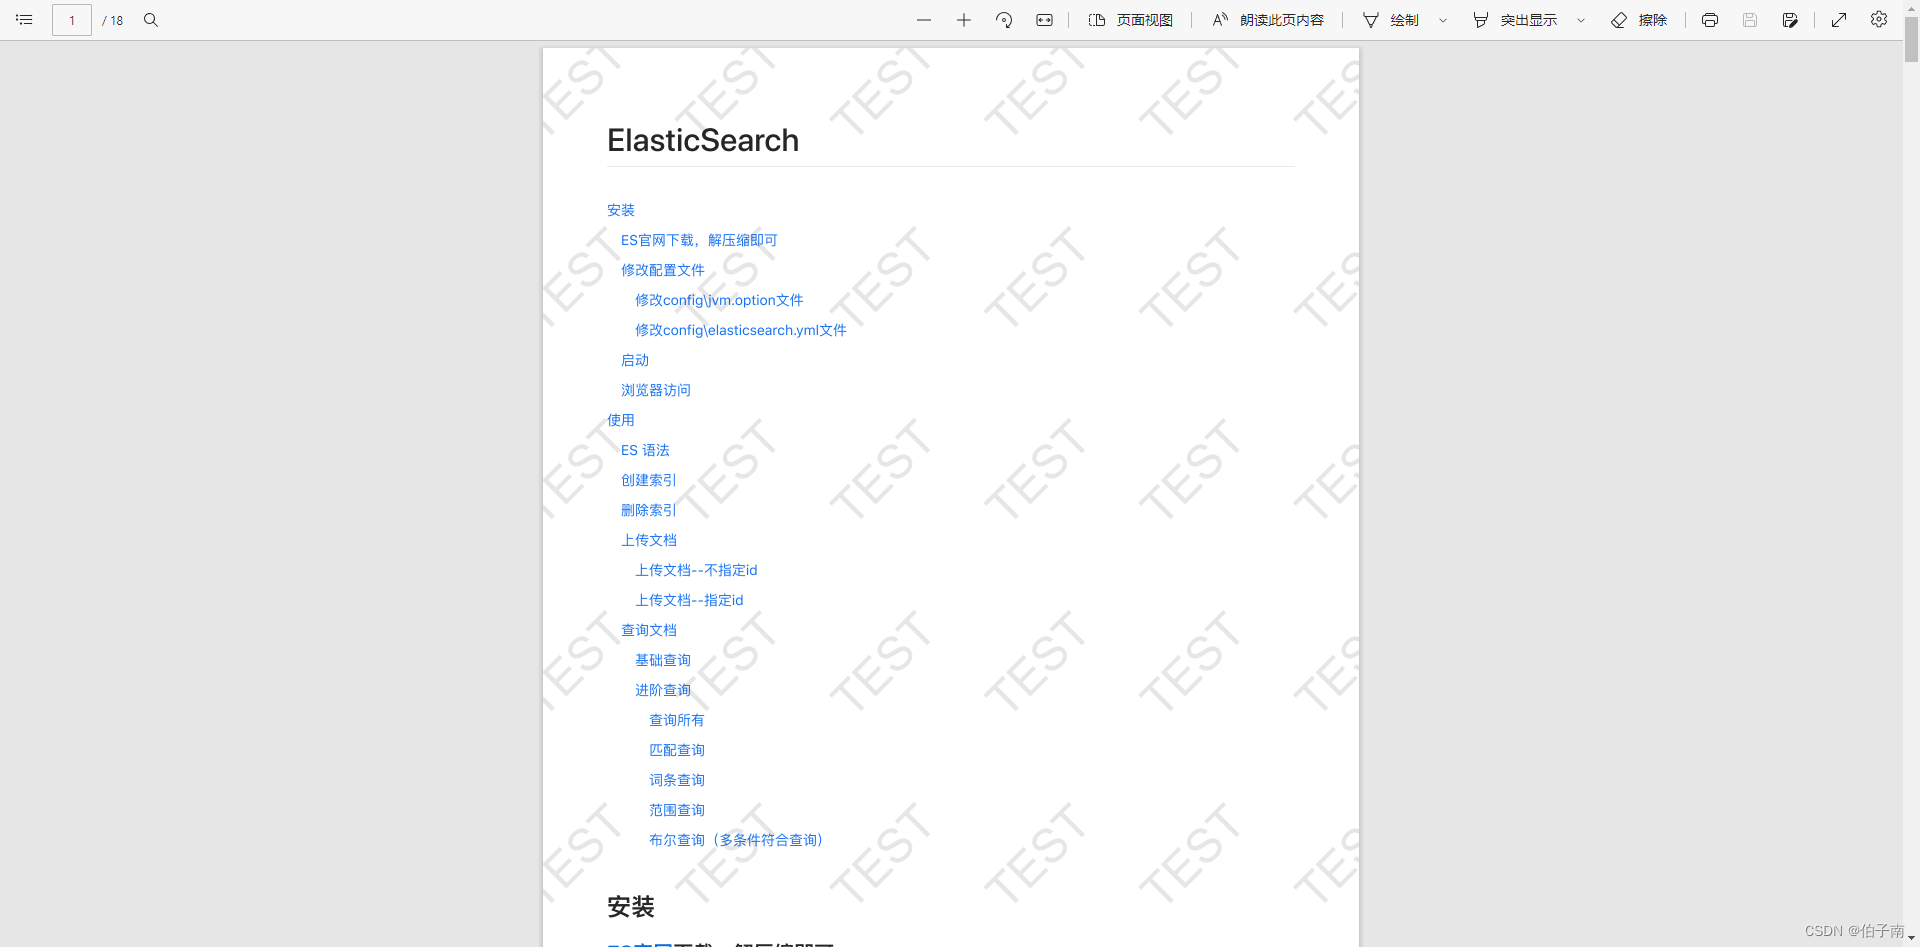Select the Draw (绘制) tool
1920x947 pixels.
[x=1392, y=20]
